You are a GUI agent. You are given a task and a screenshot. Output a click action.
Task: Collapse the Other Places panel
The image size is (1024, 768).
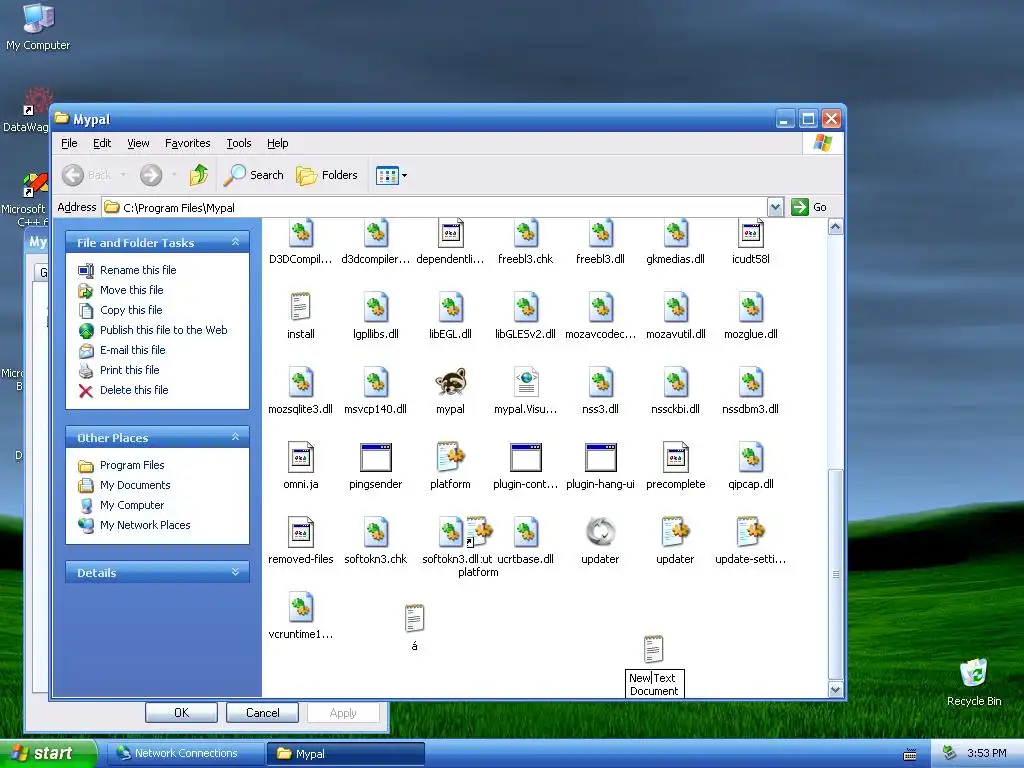[x=236, y=437]
